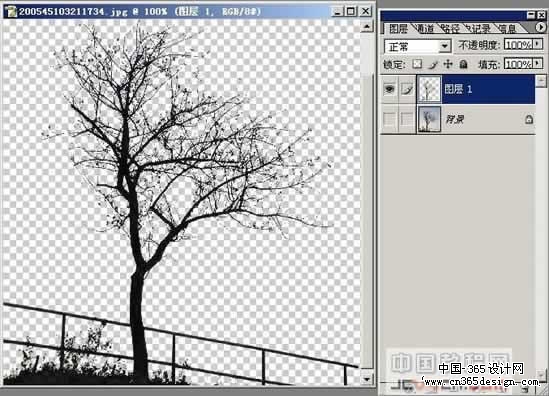549x396 pixels.
Task: Toggle the link box of the 背景 layer
Action: click(x=407, y=119)
